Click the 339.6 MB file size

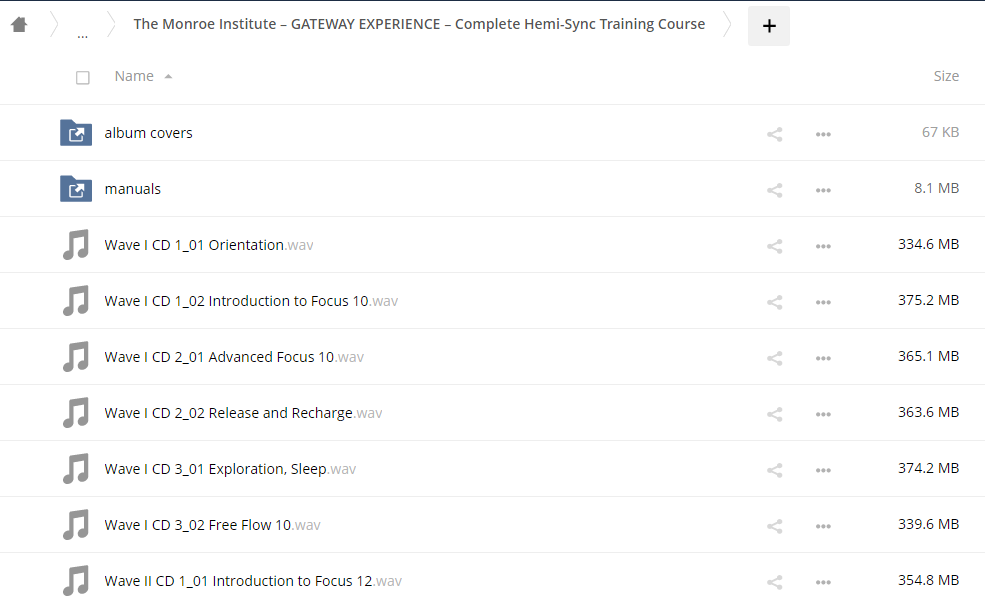pos(928,523)
